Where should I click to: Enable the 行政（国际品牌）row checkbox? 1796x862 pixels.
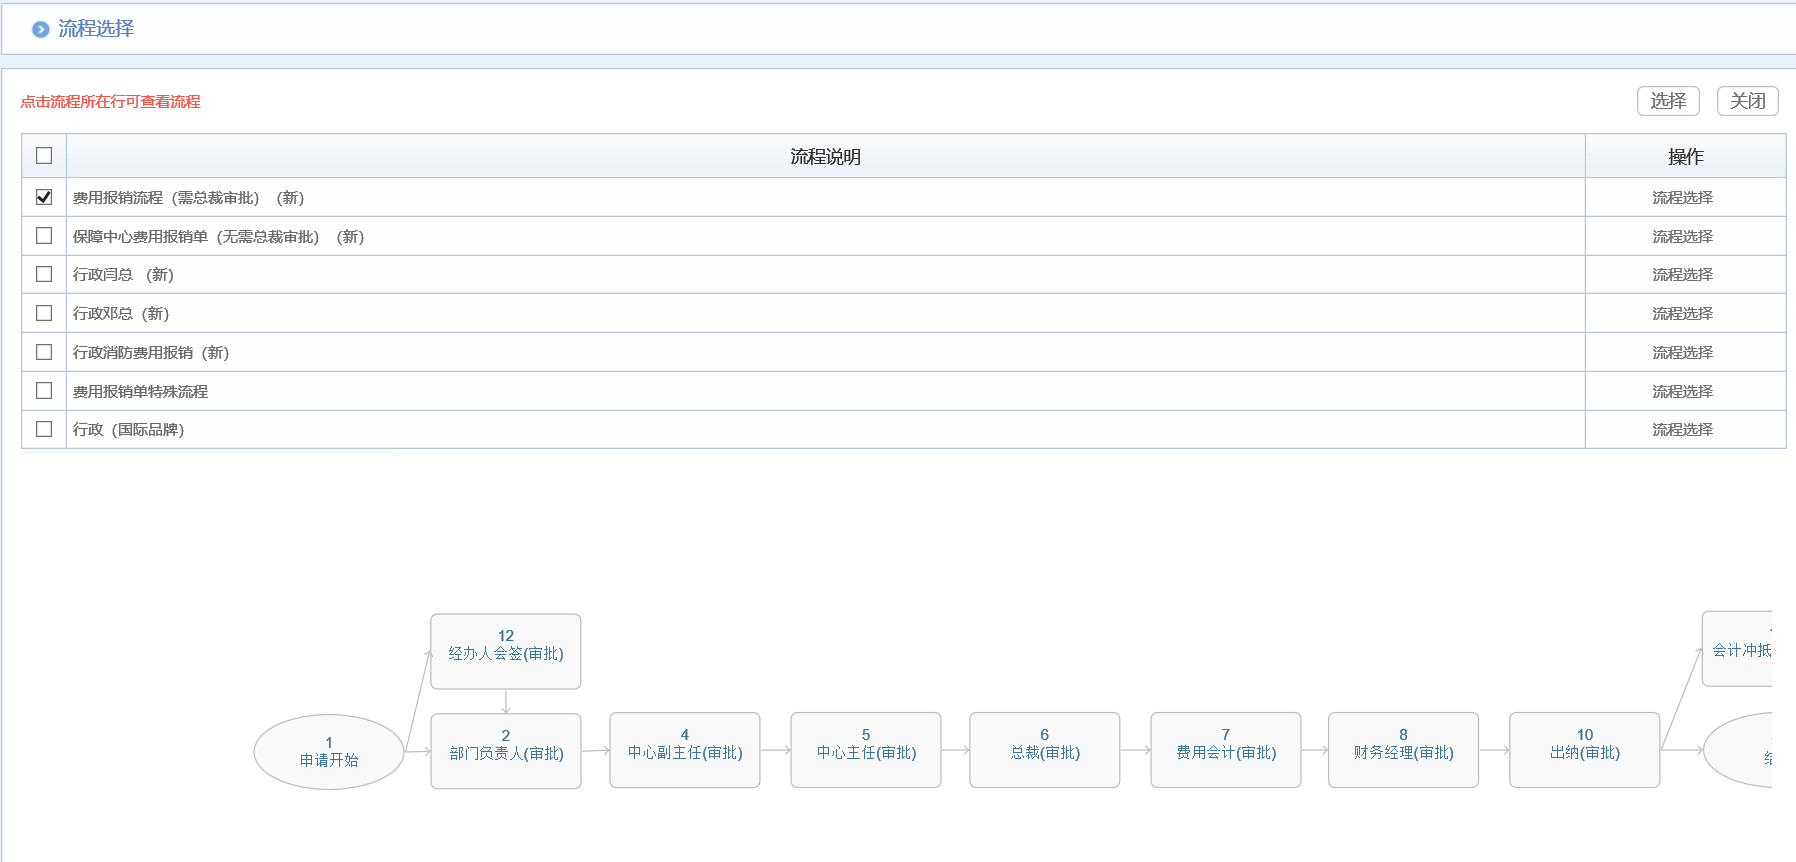click(44, 429)
